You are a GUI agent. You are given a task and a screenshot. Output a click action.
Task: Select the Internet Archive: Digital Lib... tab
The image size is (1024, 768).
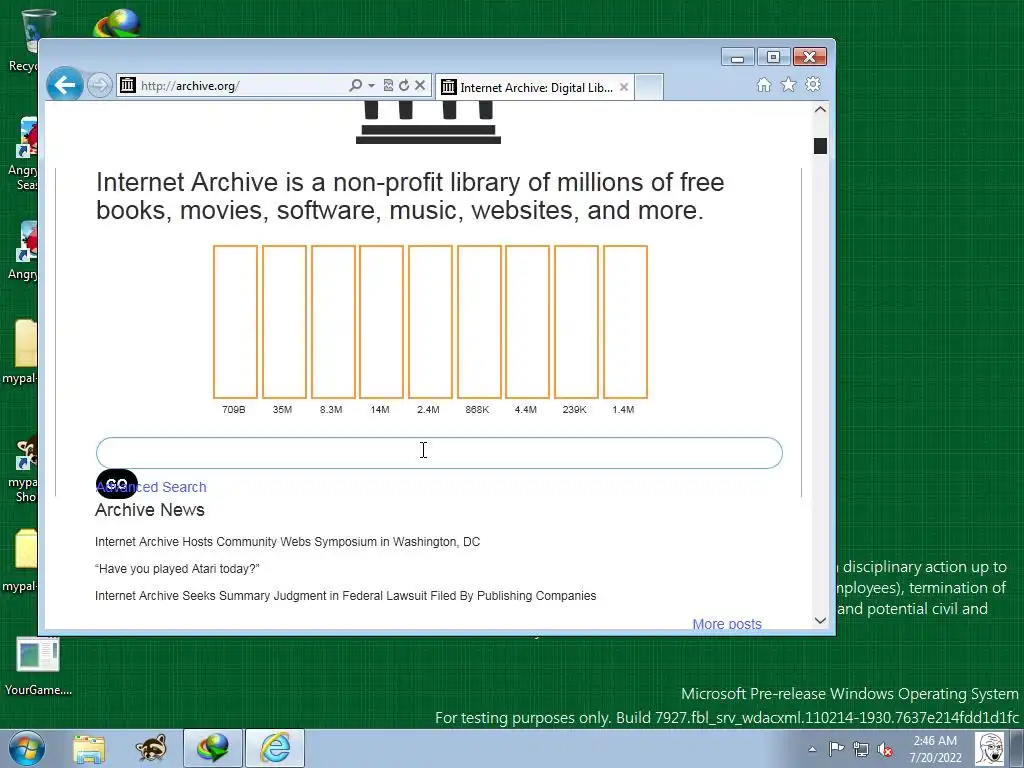(536, 88)
